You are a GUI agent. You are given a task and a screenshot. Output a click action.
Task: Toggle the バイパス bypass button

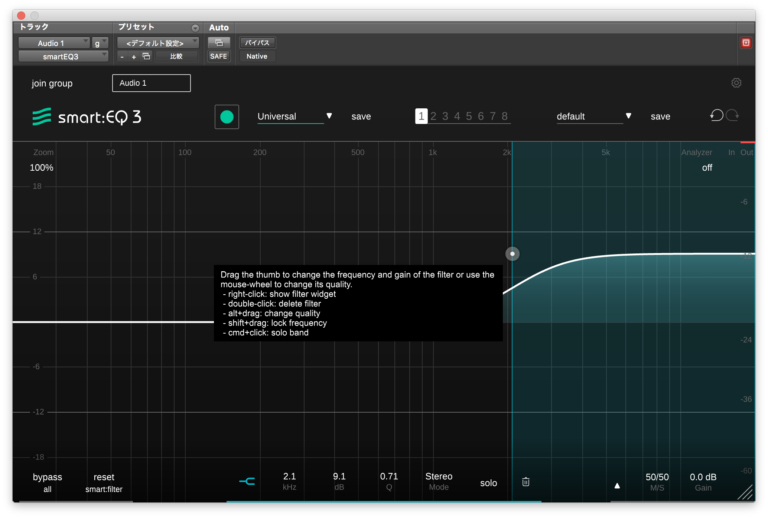(257, 43)
